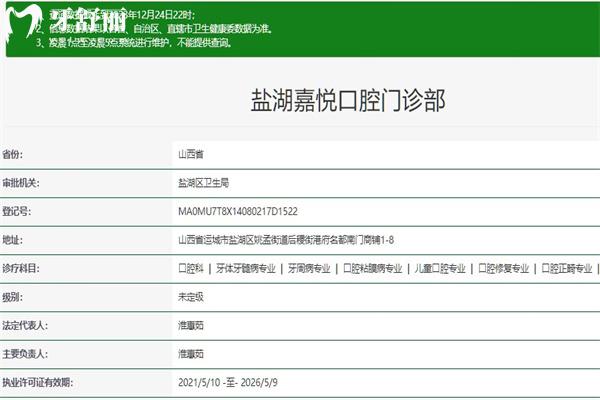Select the 省份 label
The image size is (600, 400).
(13, 154)
